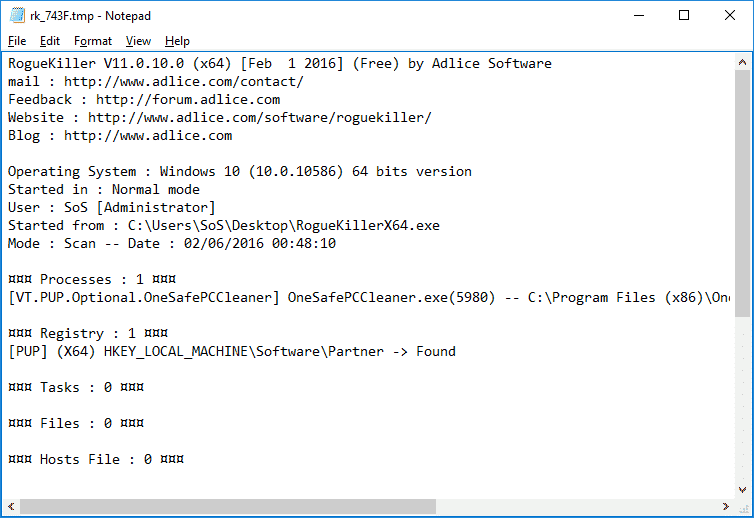Open the Format menu
This screenshot has height=518, width=754.
tap(93, 41)
